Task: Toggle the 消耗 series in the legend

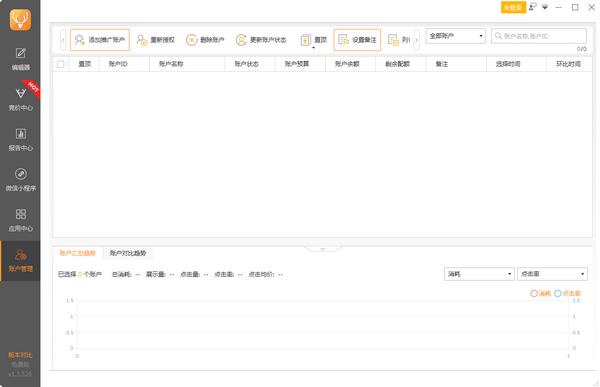Action: [540, 294]
